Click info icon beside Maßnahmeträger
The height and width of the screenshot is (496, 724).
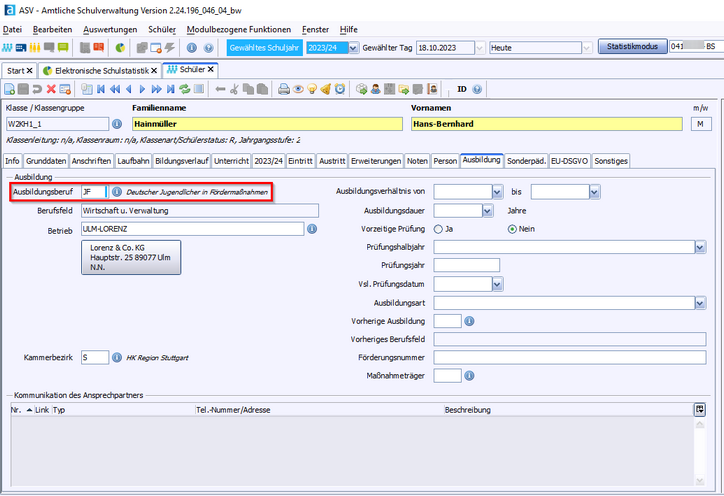tap(469, 376)
